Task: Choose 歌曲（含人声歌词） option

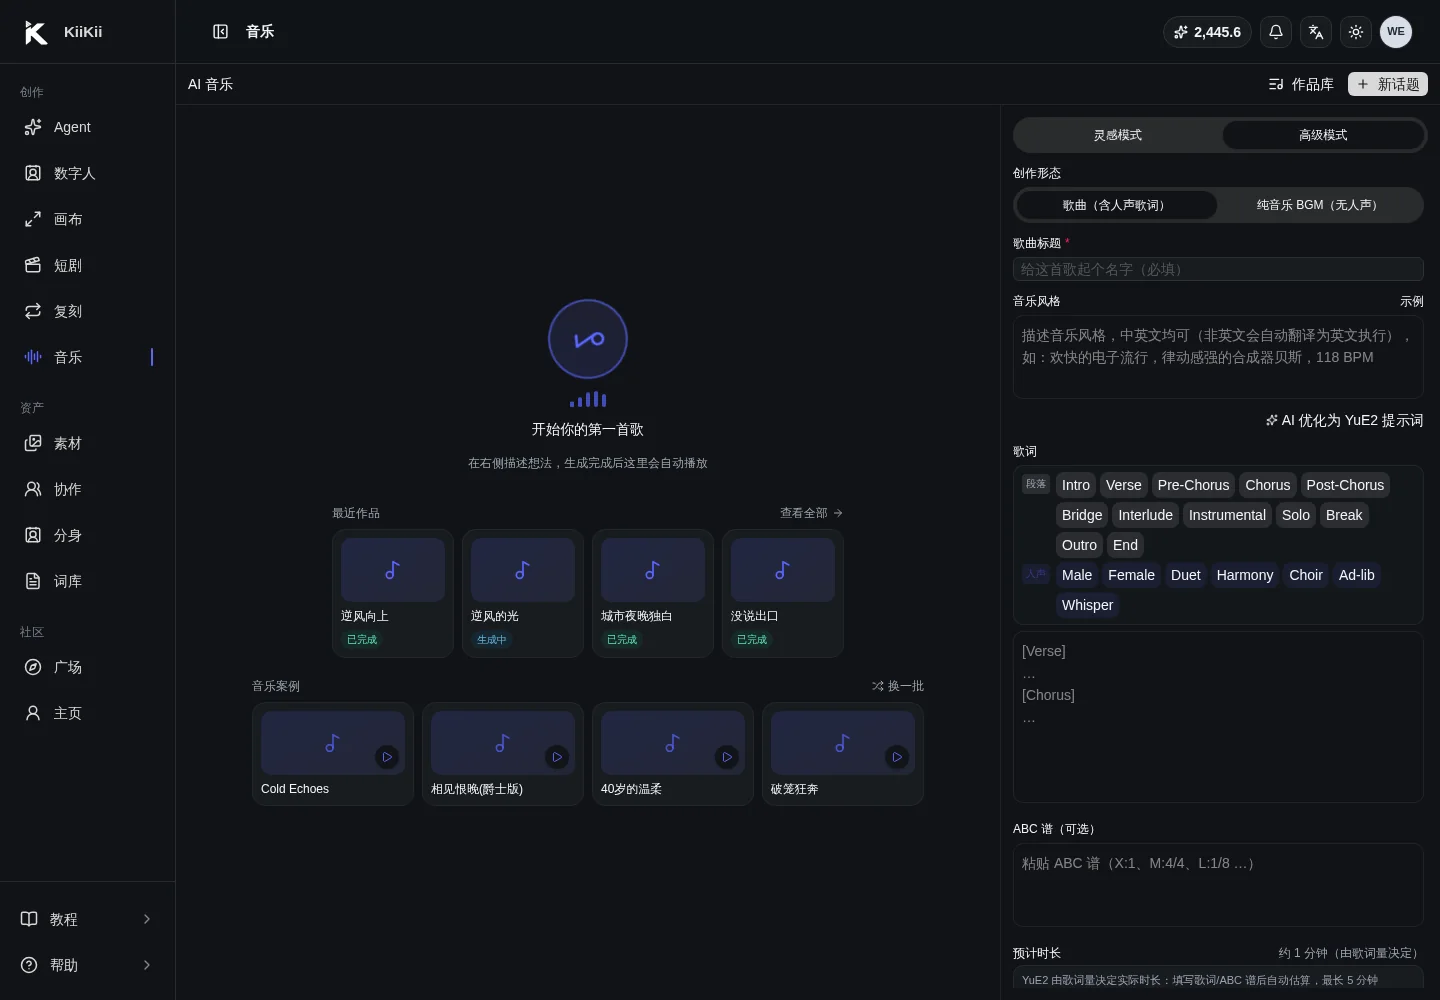Action: pyautogui.click(x=1116, y=205)
